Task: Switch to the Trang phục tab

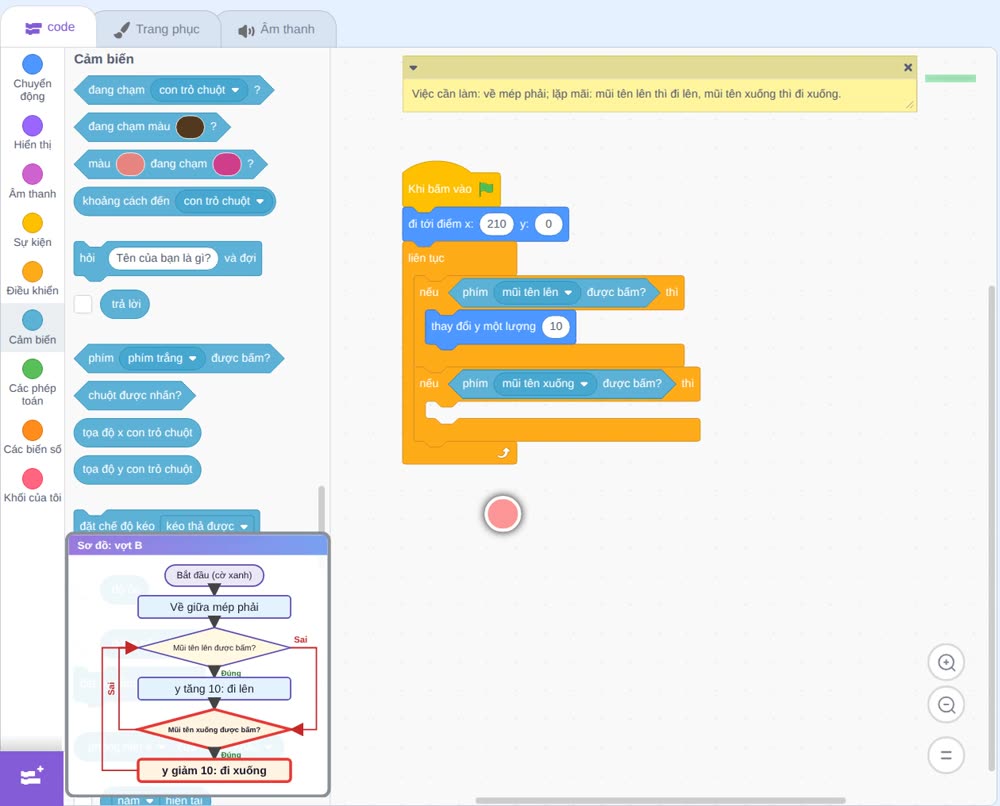Action: click(x=157, y=29)
